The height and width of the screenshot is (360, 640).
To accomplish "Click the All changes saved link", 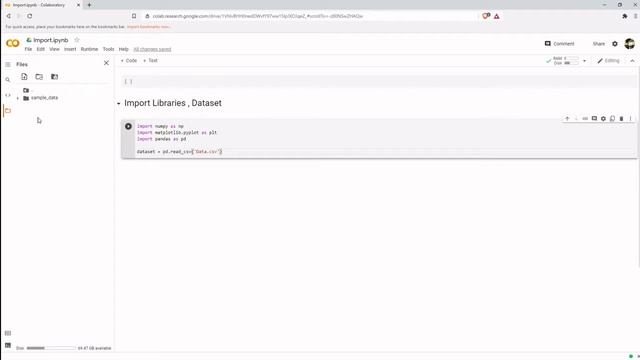I will coord(152,49).
